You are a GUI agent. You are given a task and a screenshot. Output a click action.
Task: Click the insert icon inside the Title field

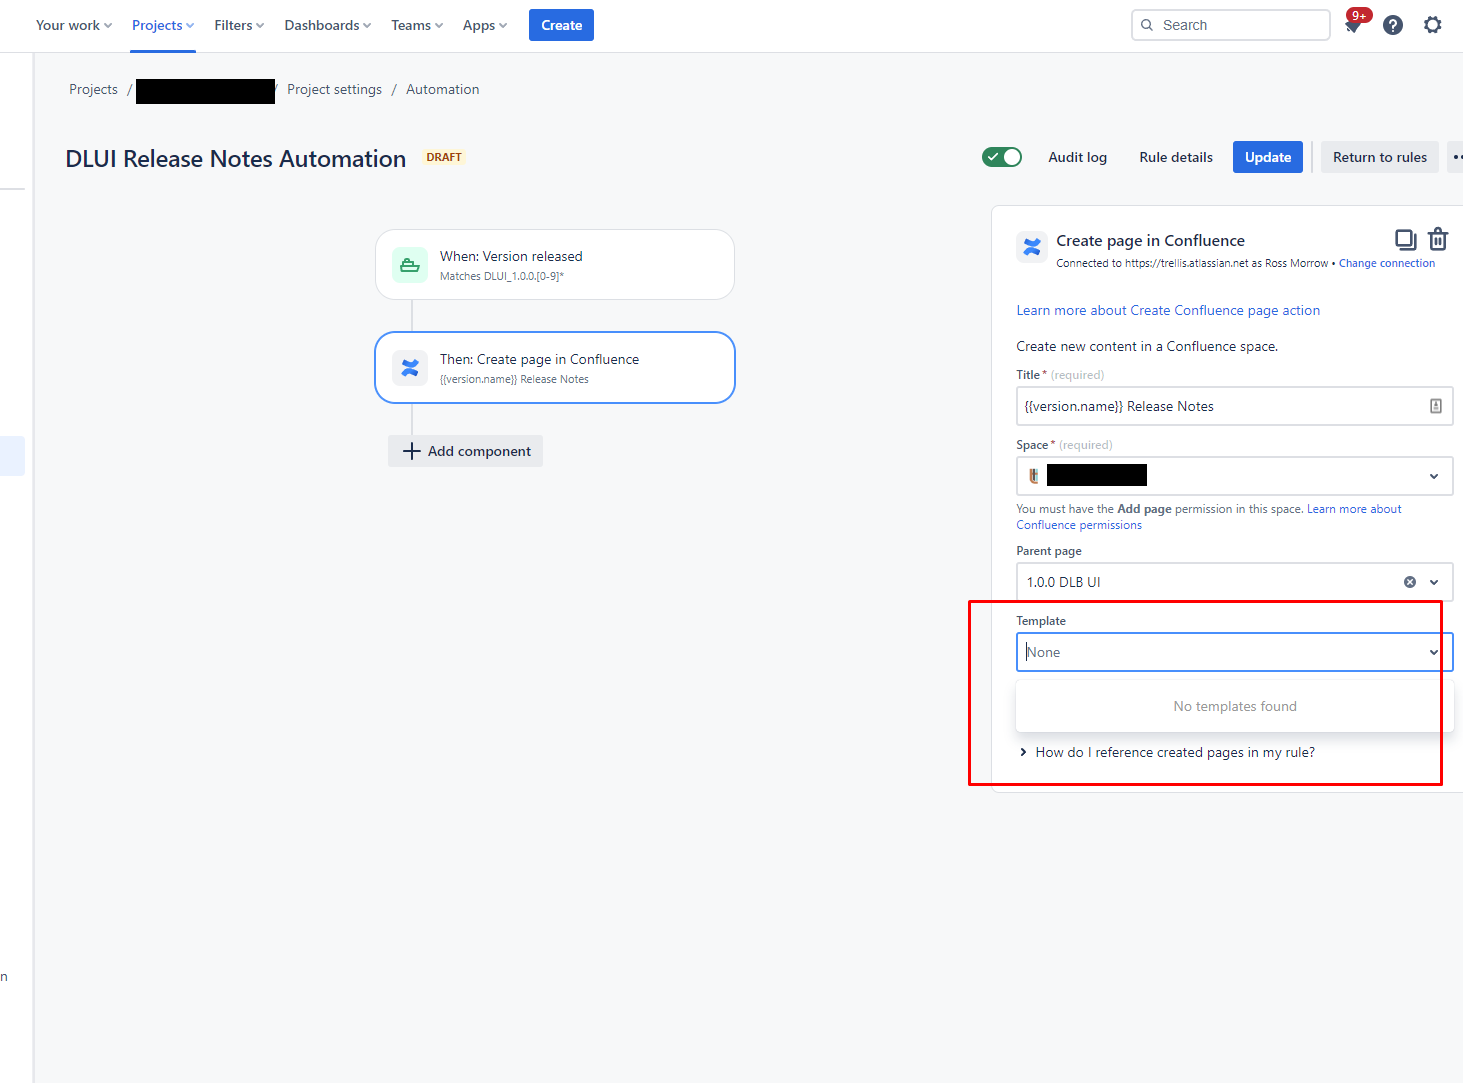coord(1437,406)
